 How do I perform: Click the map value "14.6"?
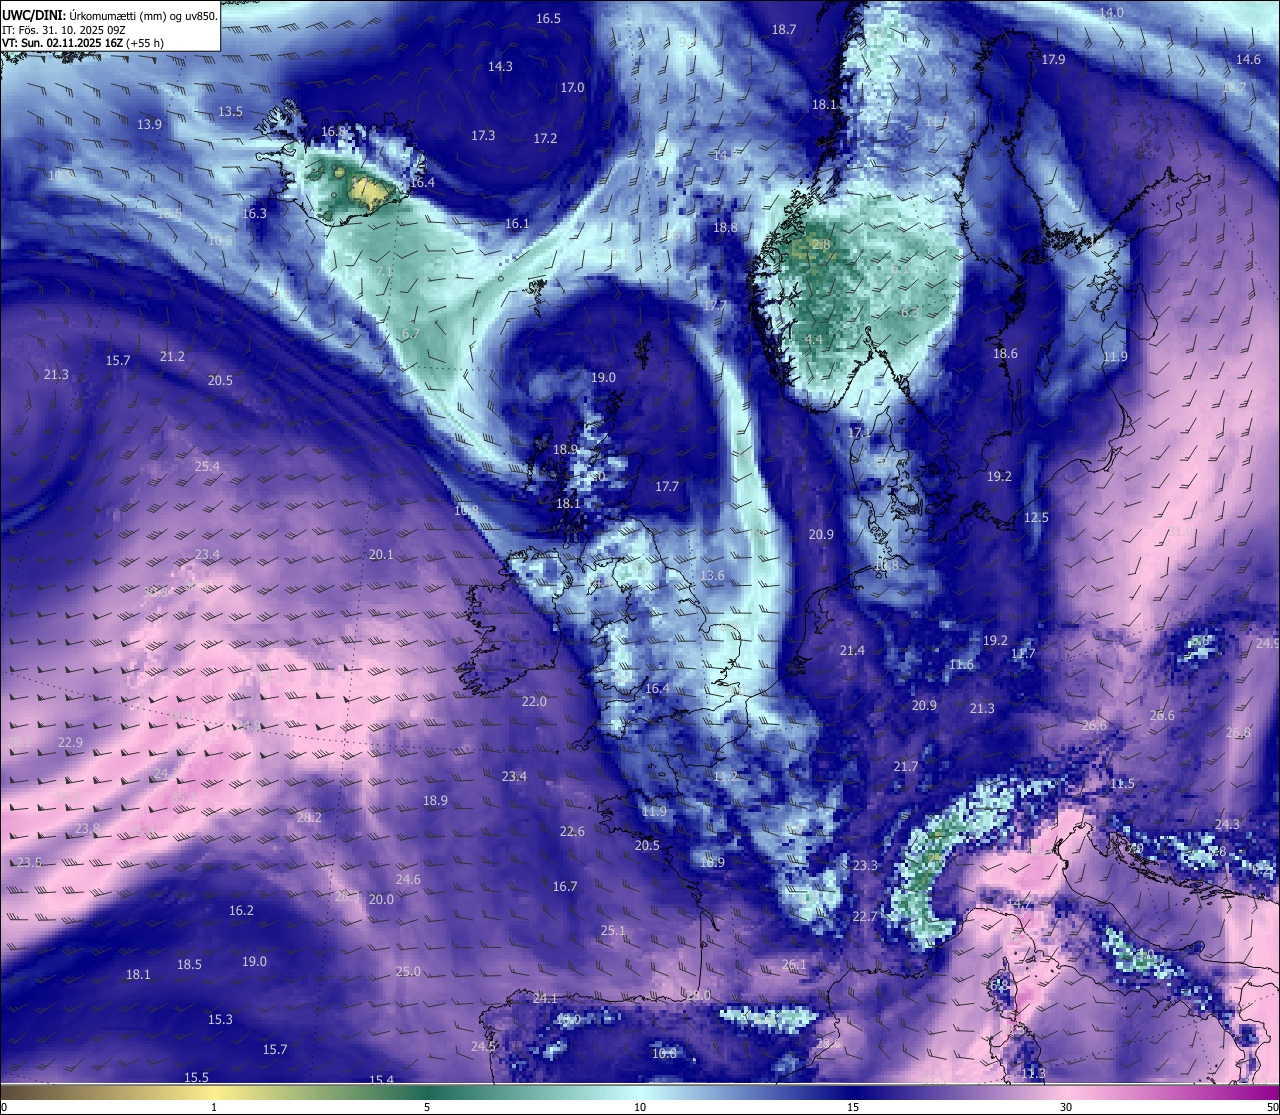1248,60
